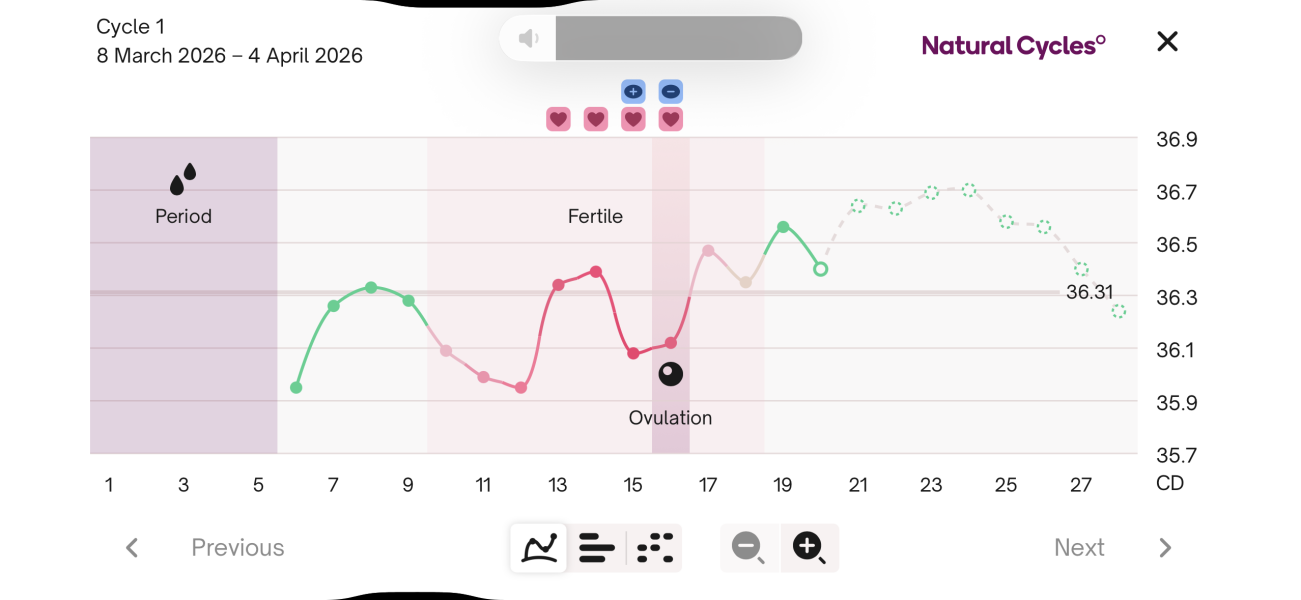Switch to the scatter dot view icon
Screen dimensions: 1301x600
click(656, 548)
